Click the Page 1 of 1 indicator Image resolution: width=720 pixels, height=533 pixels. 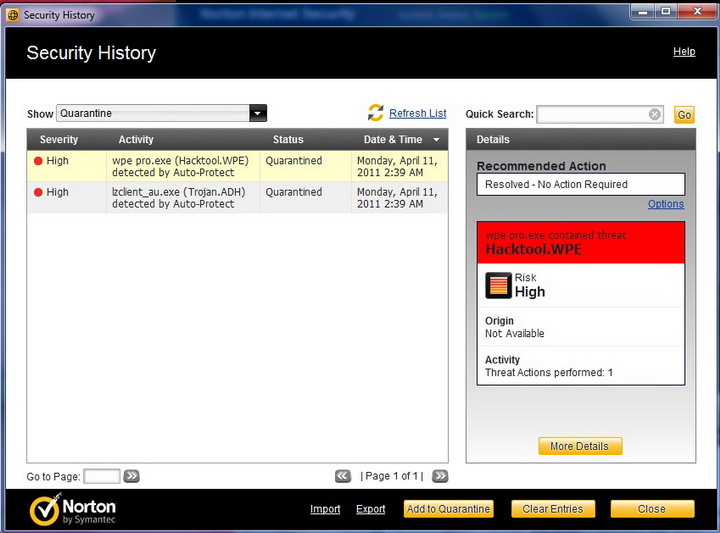point(392,476)
